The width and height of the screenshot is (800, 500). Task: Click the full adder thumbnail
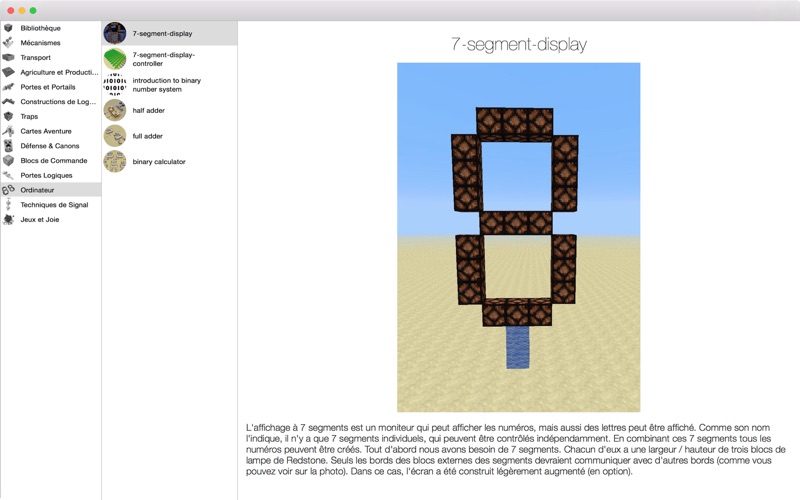115,136
